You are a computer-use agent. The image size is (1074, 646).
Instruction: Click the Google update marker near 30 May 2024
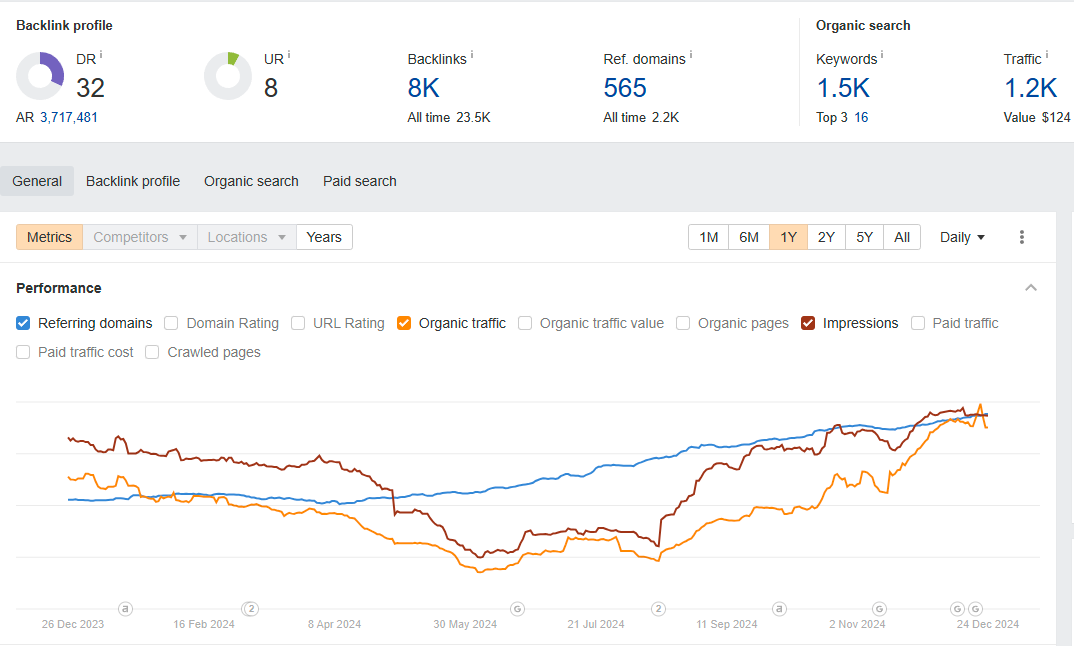point(517,608)
